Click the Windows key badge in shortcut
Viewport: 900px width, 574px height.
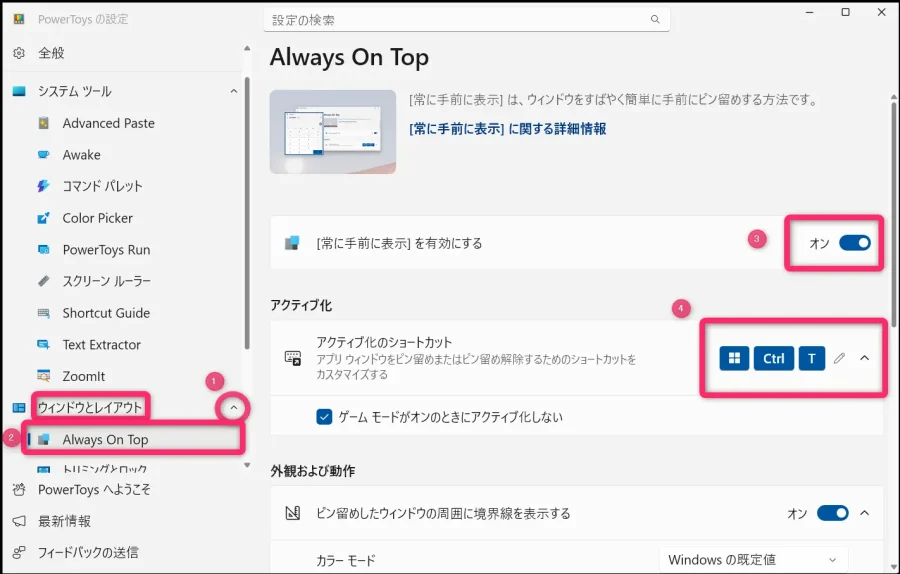[734, 358]
